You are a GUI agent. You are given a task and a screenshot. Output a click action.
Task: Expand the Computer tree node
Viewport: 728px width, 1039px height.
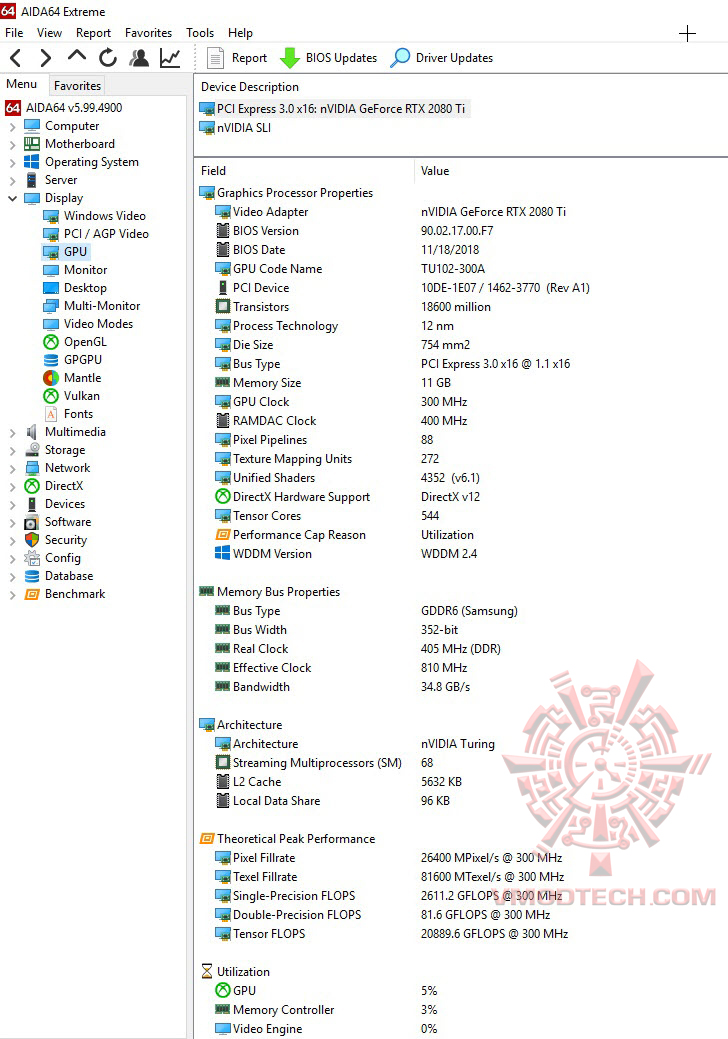(13, 126)
